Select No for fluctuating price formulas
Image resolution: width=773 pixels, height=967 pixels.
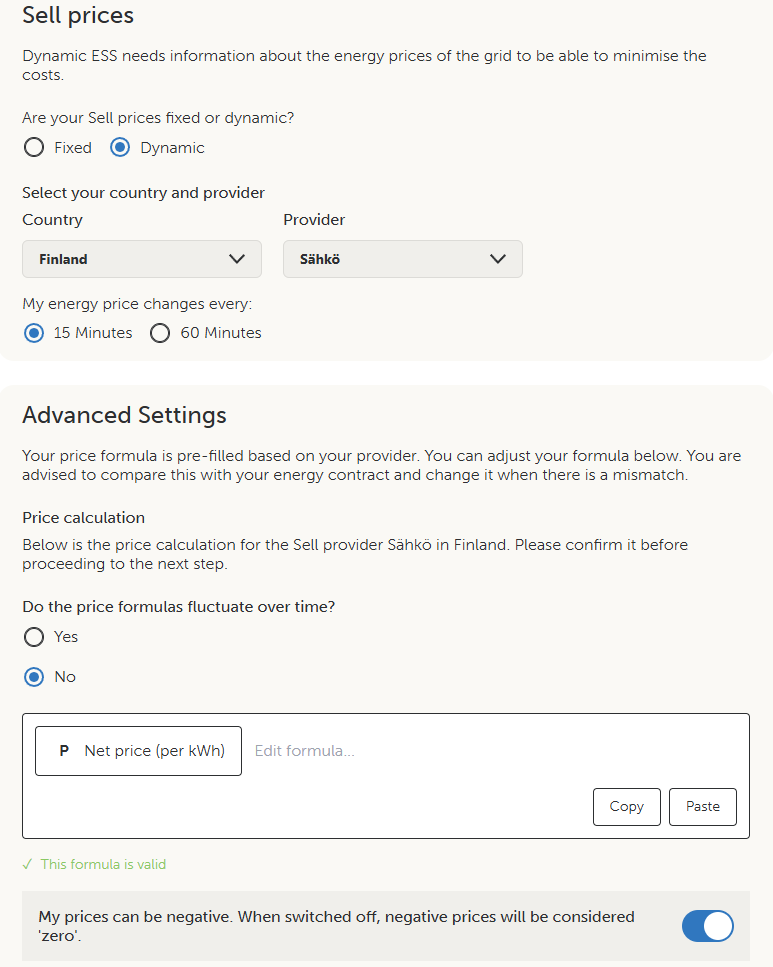34,677
